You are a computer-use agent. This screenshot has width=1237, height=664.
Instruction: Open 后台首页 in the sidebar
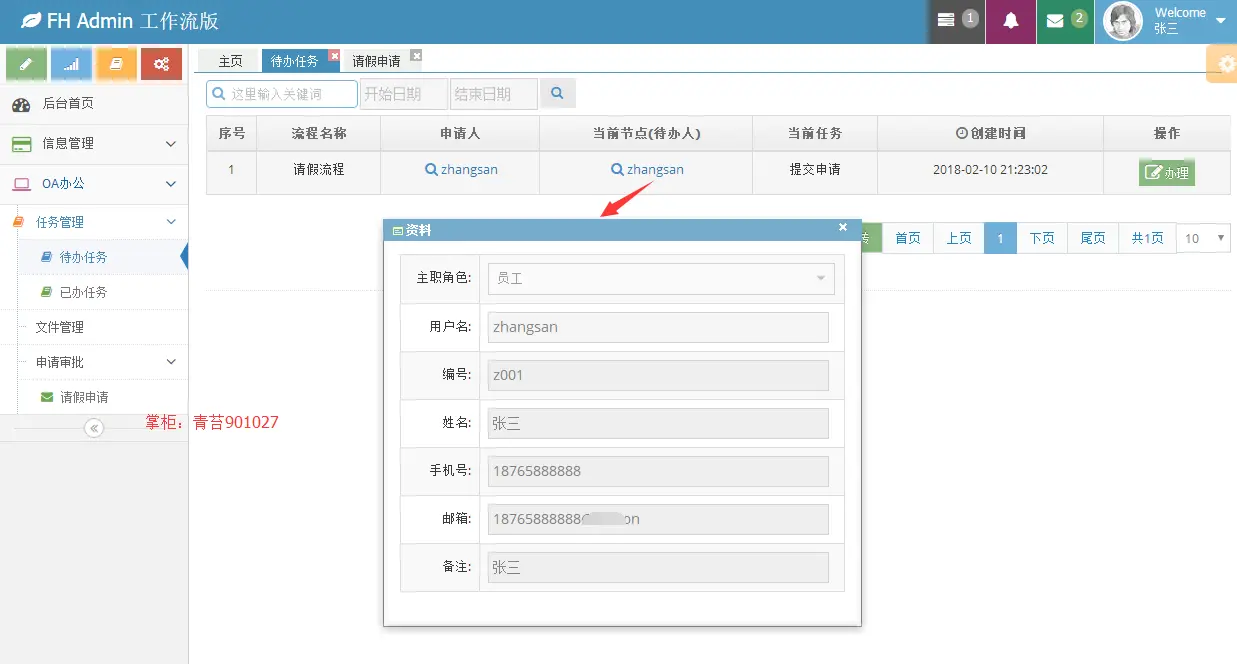[94, 104]
